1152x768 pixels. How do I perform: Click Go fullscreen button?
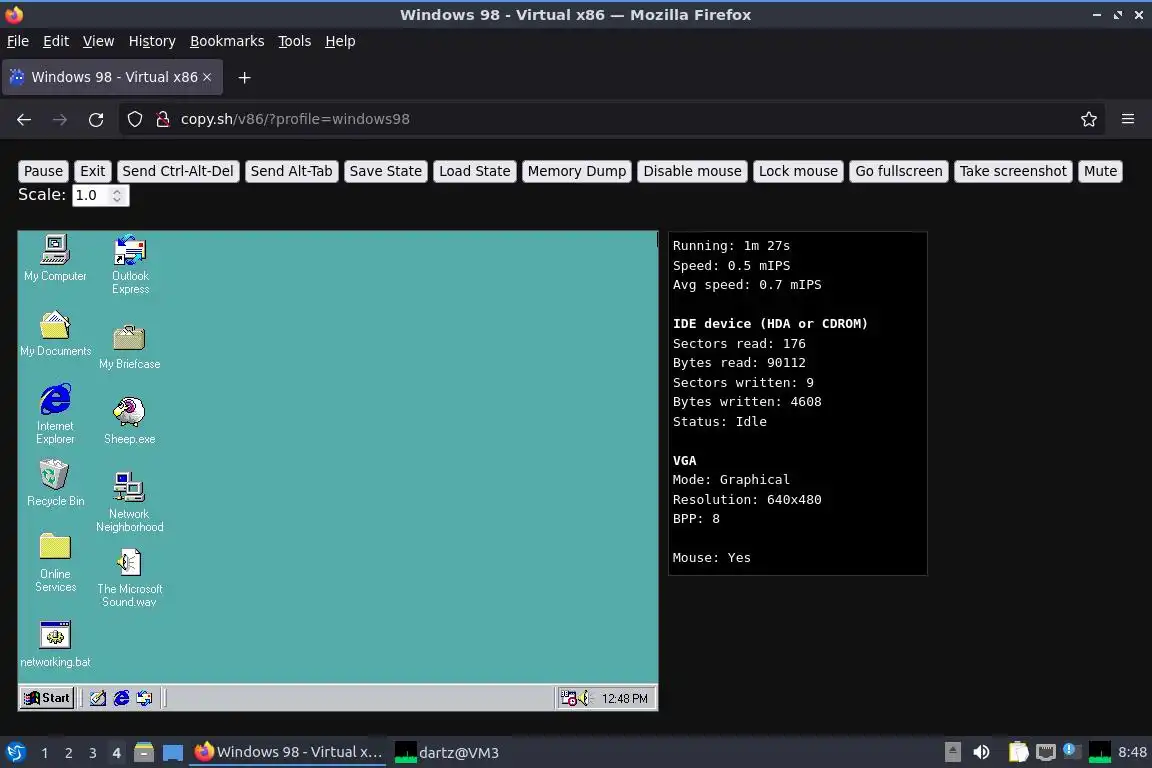pyautogui.click(x=899, y=171)
